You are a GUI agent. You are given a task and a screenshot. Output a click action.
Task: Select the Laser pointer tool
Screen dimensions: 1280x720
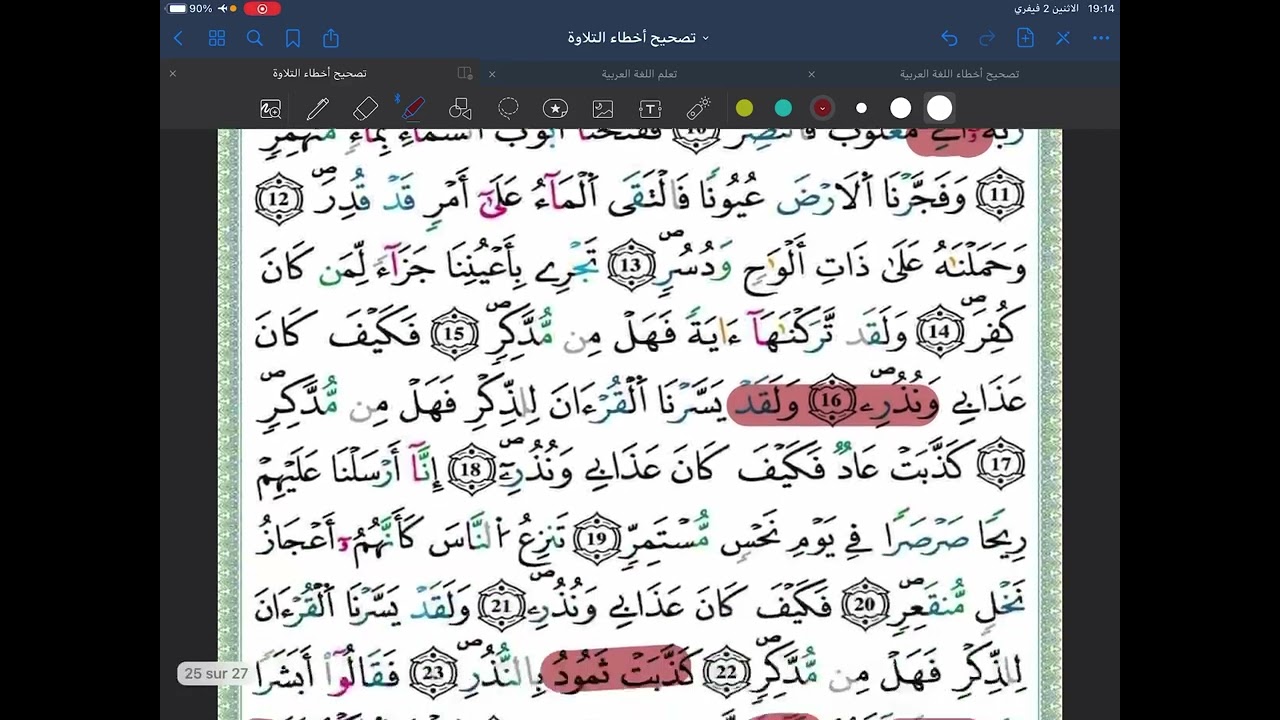tap(698, 109)
